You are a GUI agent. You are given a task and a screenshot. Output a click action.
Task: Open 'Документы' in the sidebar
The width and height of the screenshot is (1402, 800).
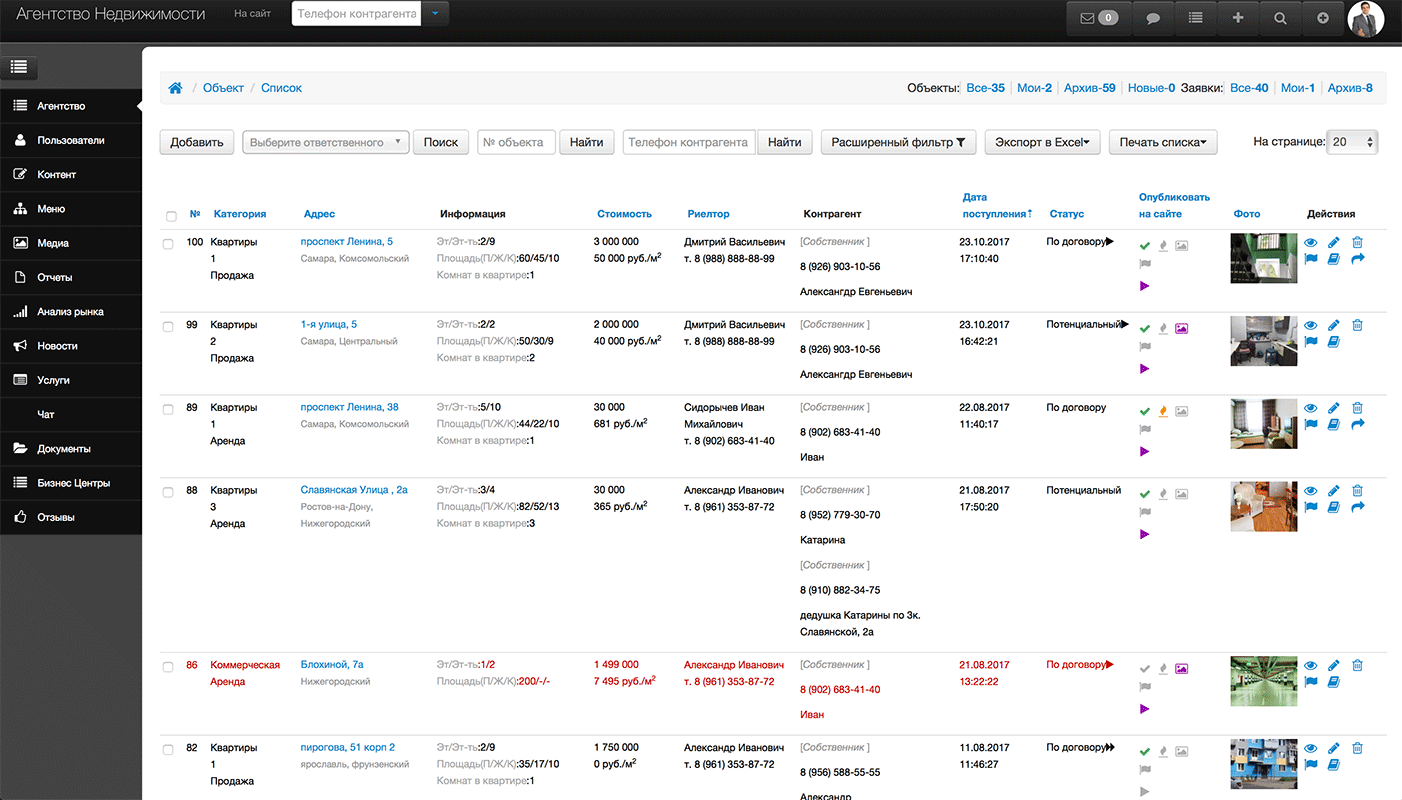coord(70,448)
